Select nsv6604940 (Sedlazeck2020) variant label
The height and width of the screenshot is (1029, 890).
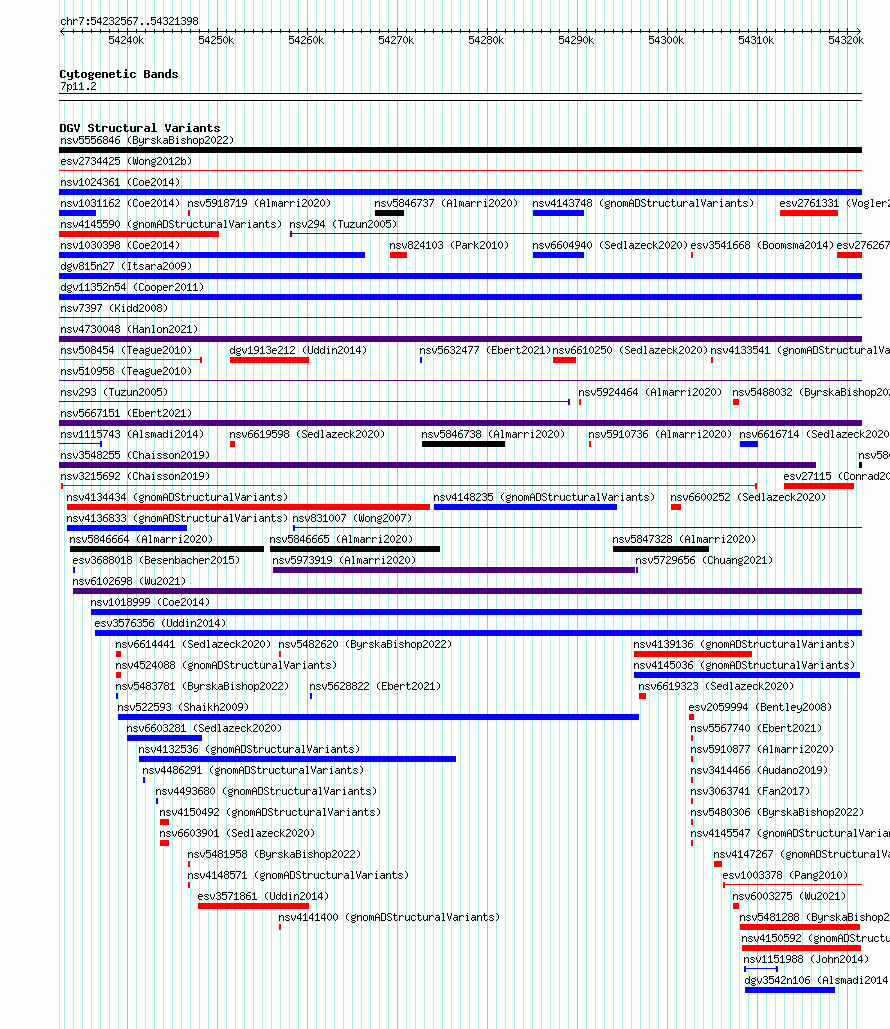(x=610, y=245)
